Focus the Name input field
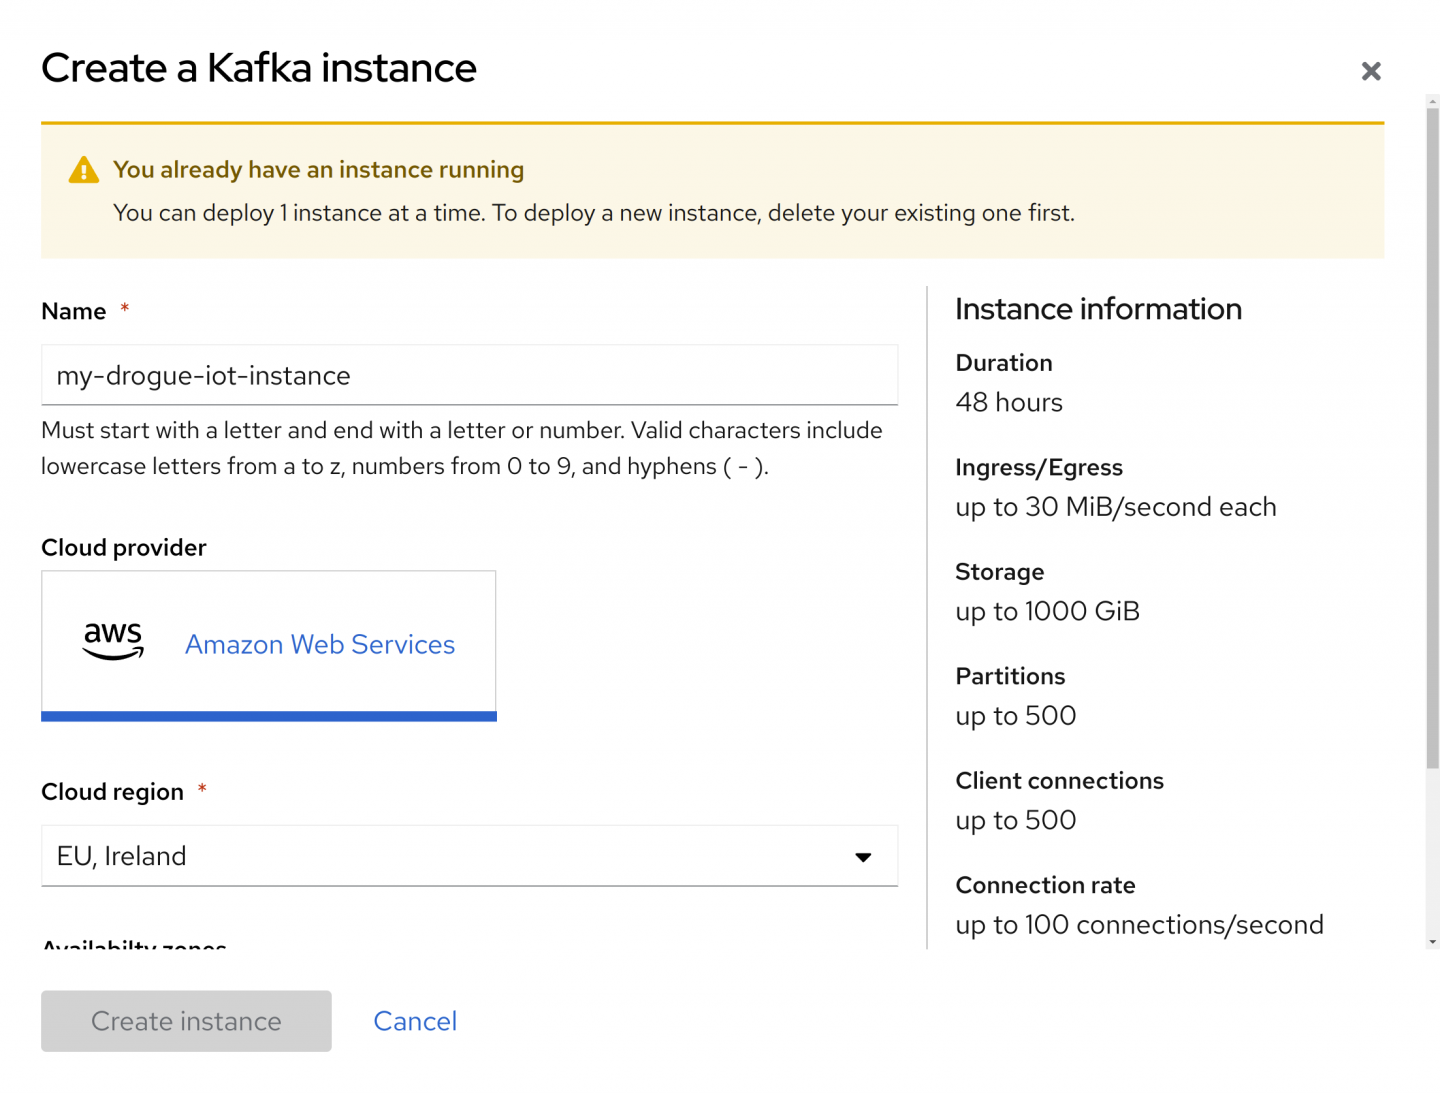Viewport: 1440px width, 1093px height. 469,375
